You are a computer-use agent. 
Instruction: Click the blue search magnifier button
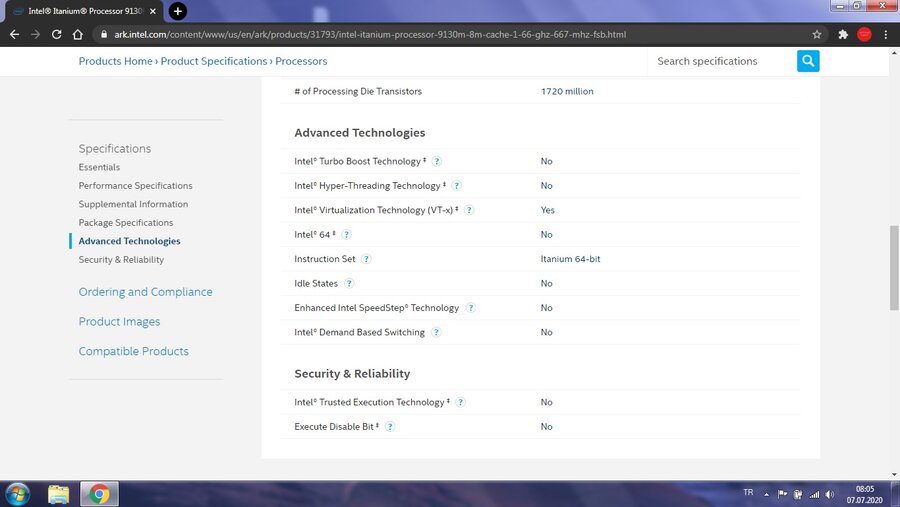tap(808, 61)
